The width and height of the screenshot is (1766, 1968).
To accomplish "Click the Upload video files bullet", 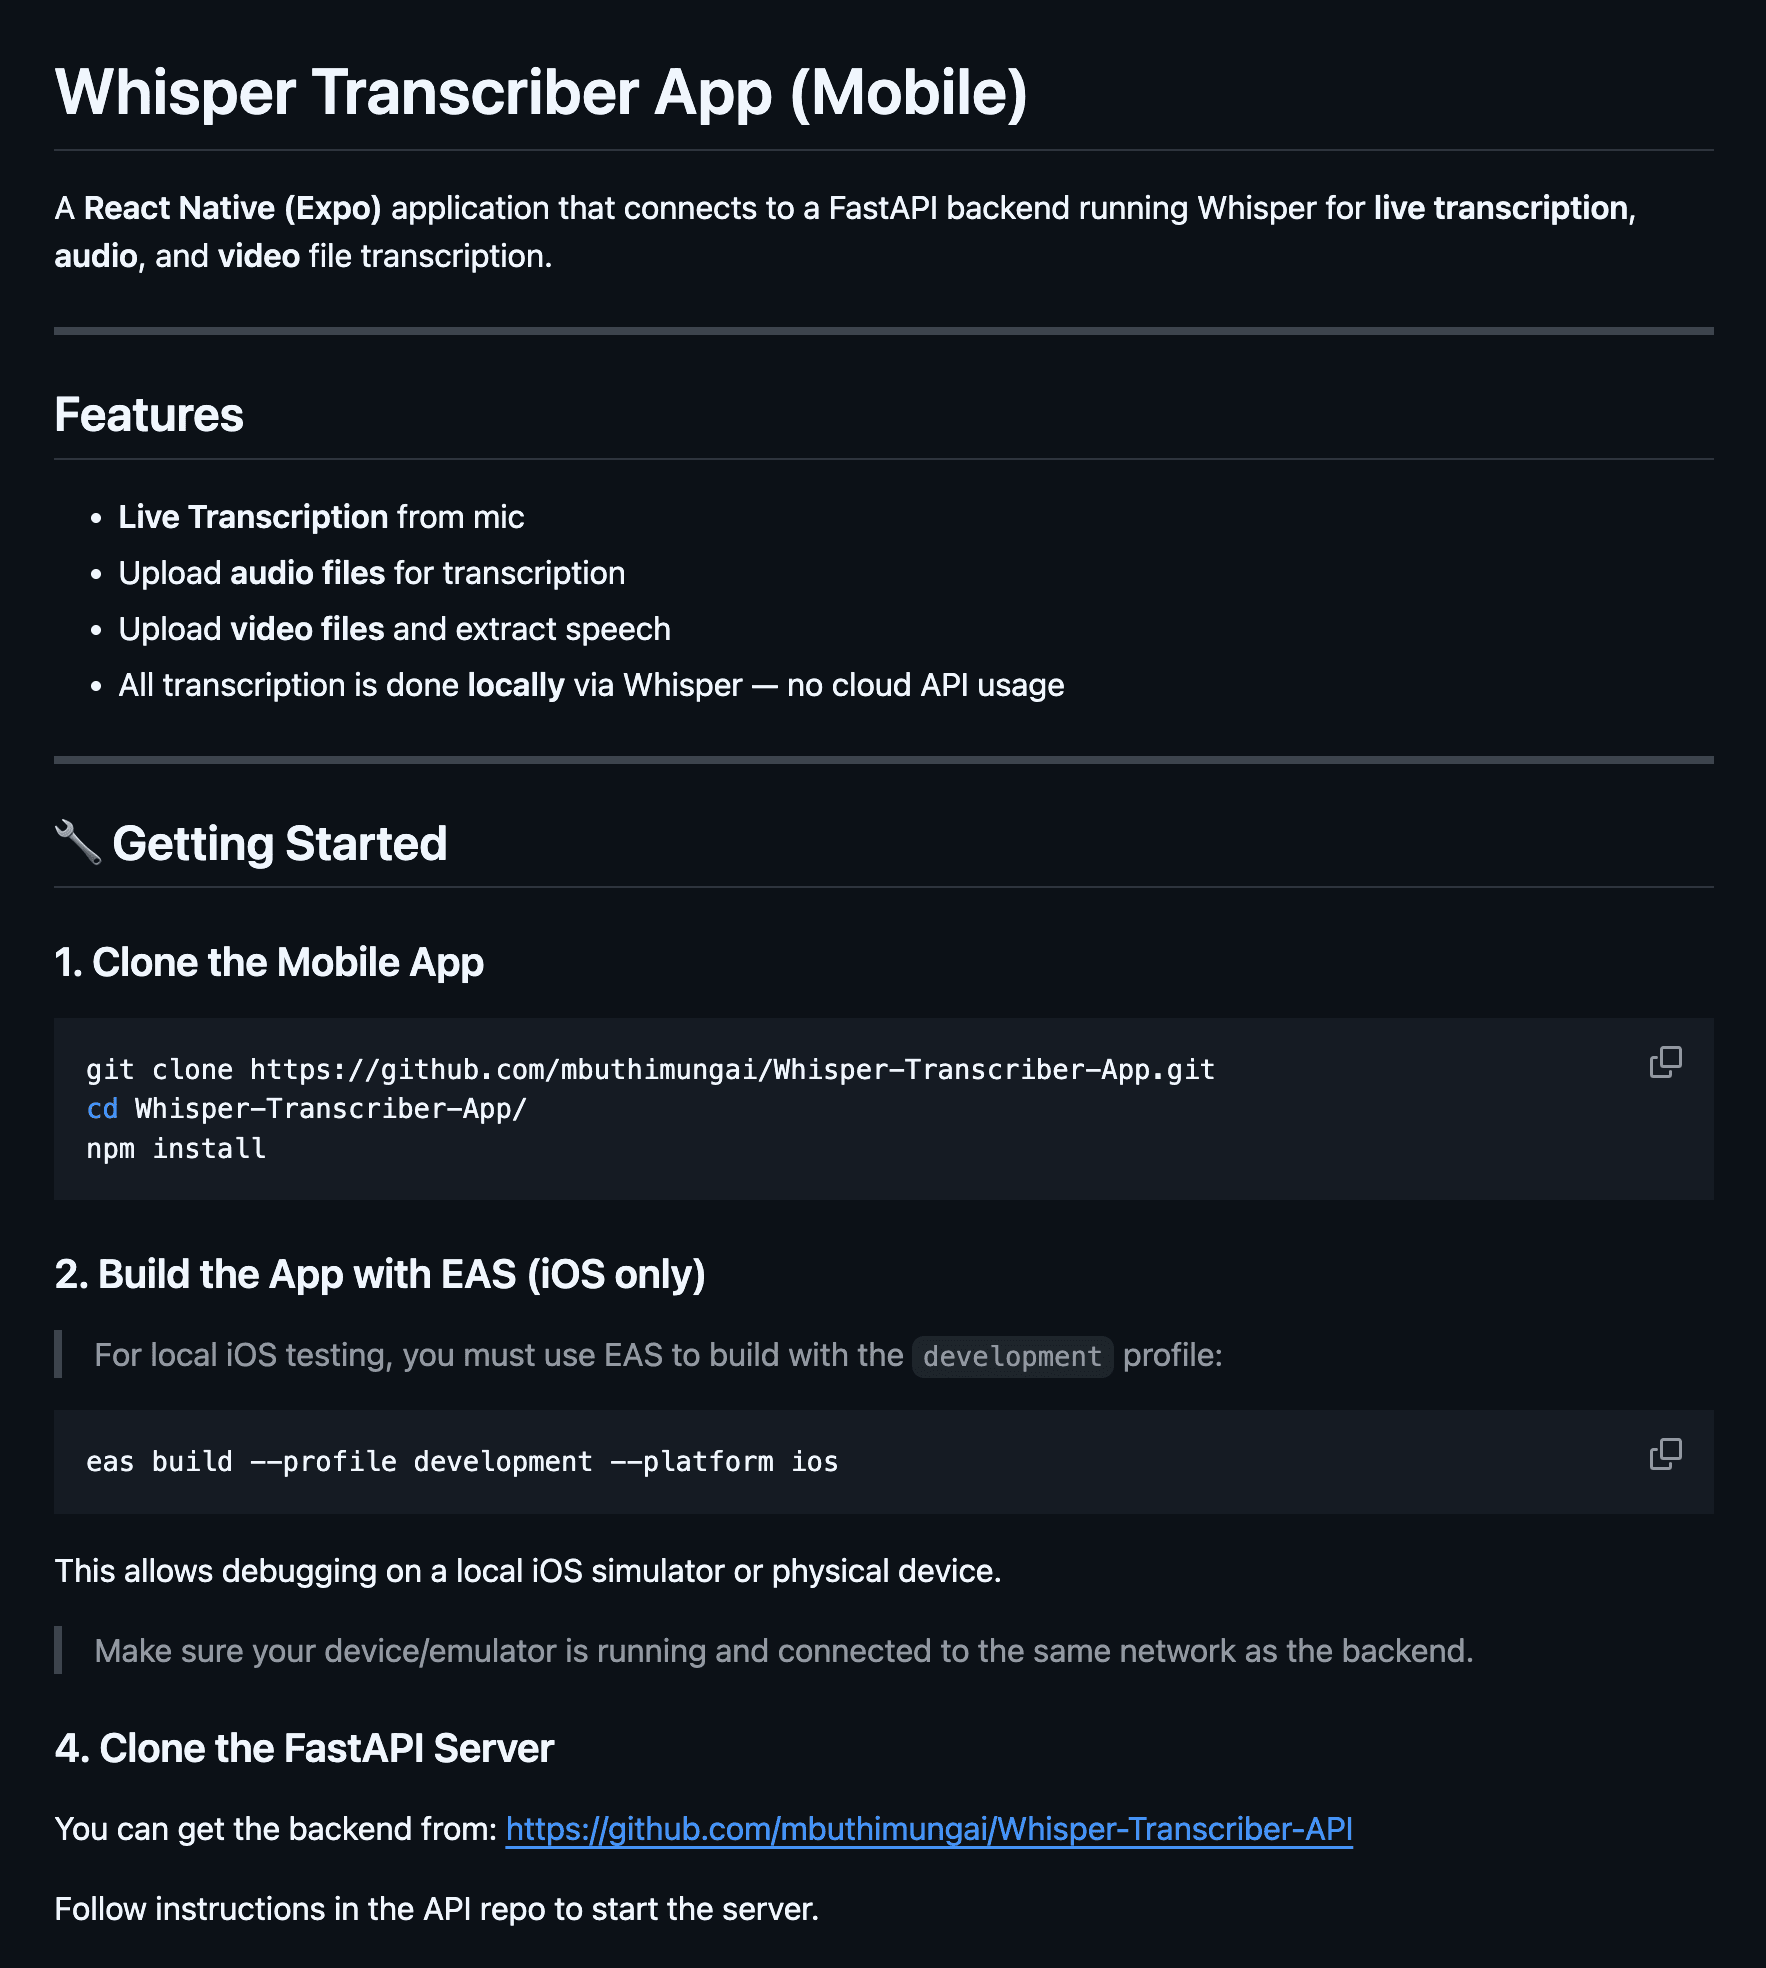I will (394, 628).
